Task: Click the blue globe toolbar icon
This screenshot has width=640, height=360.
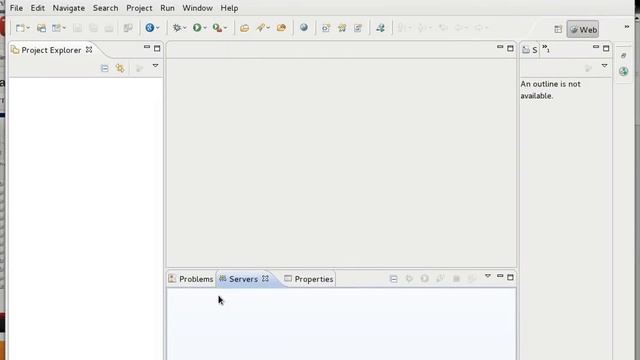Action: (x=149, y=28)
